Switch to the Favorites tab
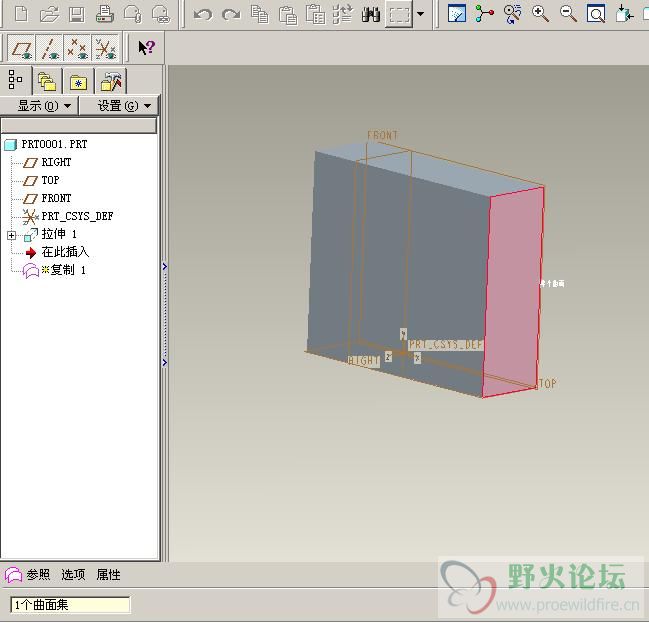Image resolution: width=649 pixels, height=623 pixels. coord(78,82)
